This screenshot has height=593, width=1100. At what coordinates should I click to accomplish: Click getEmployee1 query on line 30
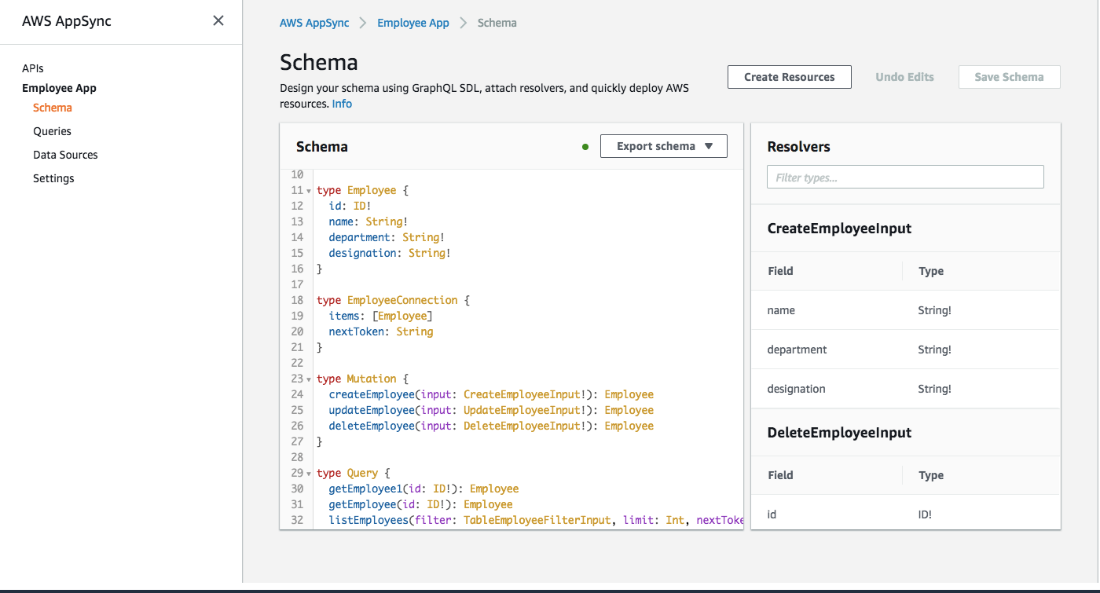tap(424, 488)
